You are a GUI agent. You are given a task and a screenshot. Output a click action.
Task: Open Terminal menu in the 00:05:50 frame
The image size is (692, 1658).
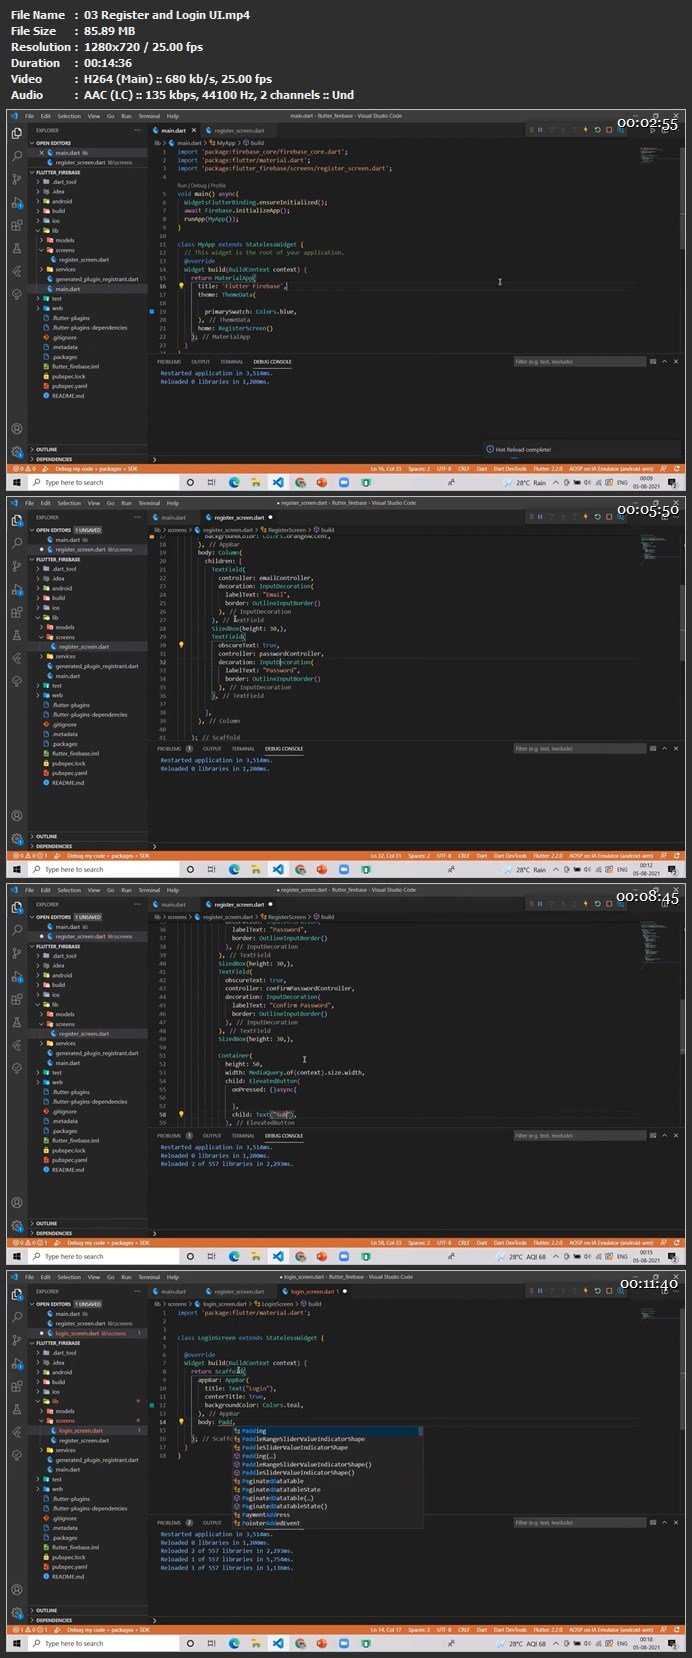coord(149,503)
